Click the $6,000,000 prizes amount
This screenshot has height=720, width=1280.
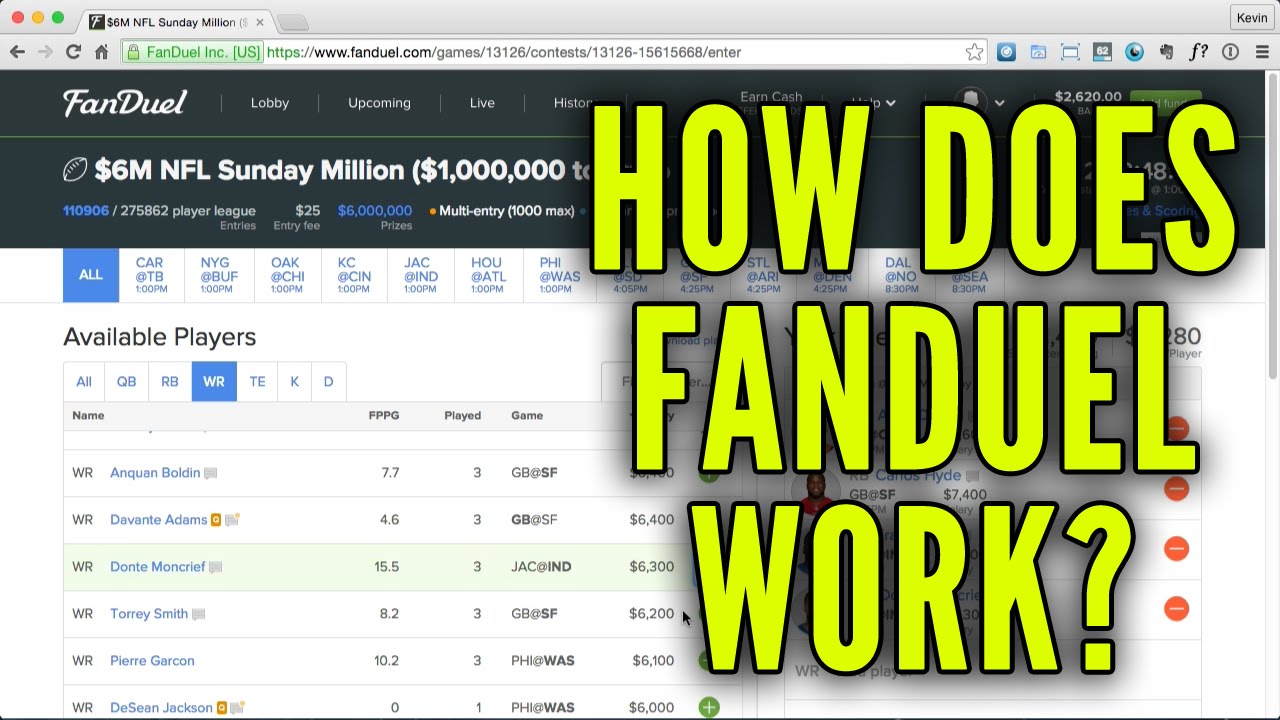[x=375, y=211]
